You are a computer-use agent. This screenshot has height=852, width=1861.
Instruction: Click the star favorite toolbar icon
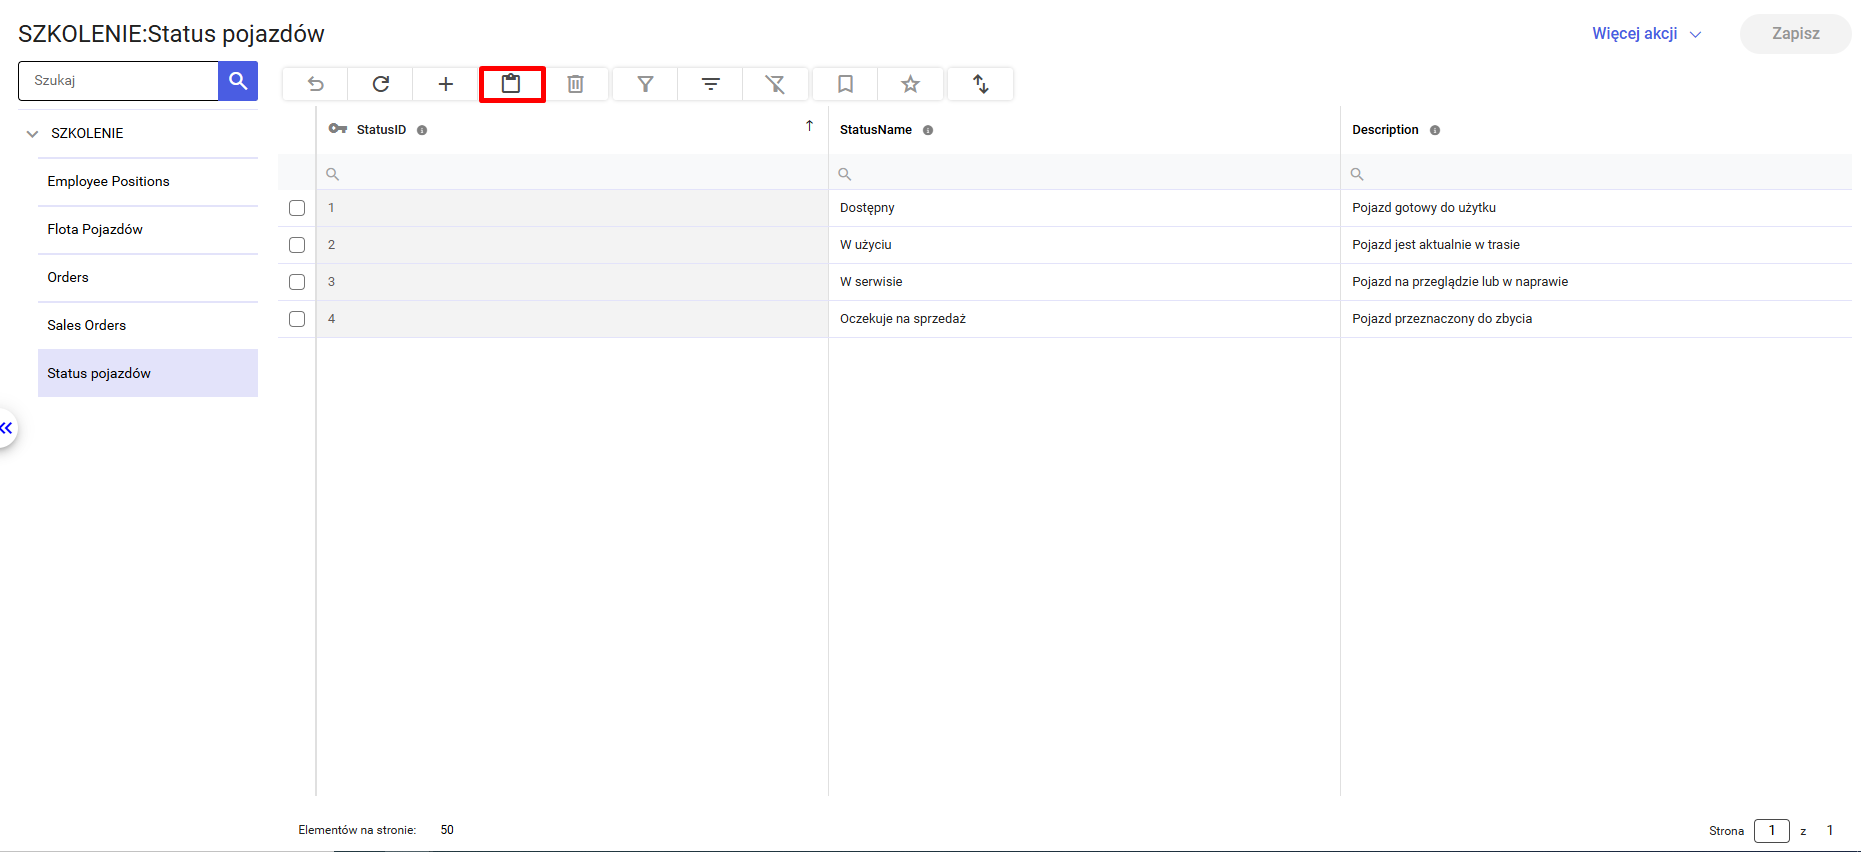click(910, 84)
